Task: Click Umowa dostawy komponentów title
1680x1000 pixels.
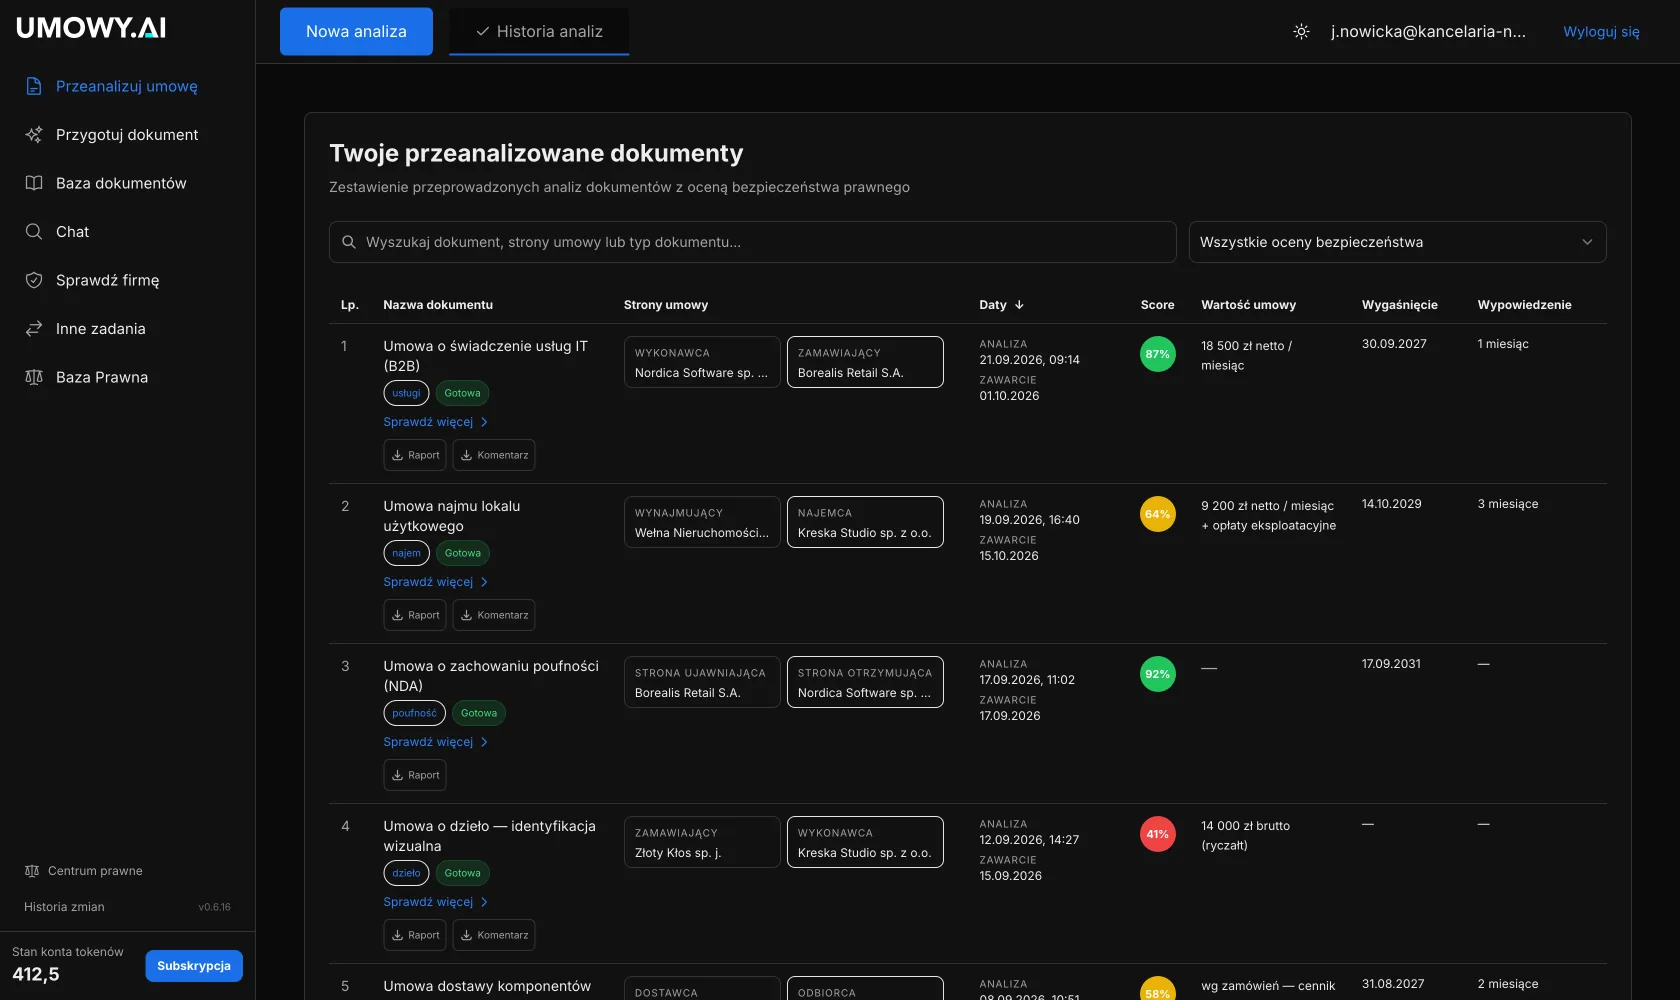Action: tap(487, 986)
